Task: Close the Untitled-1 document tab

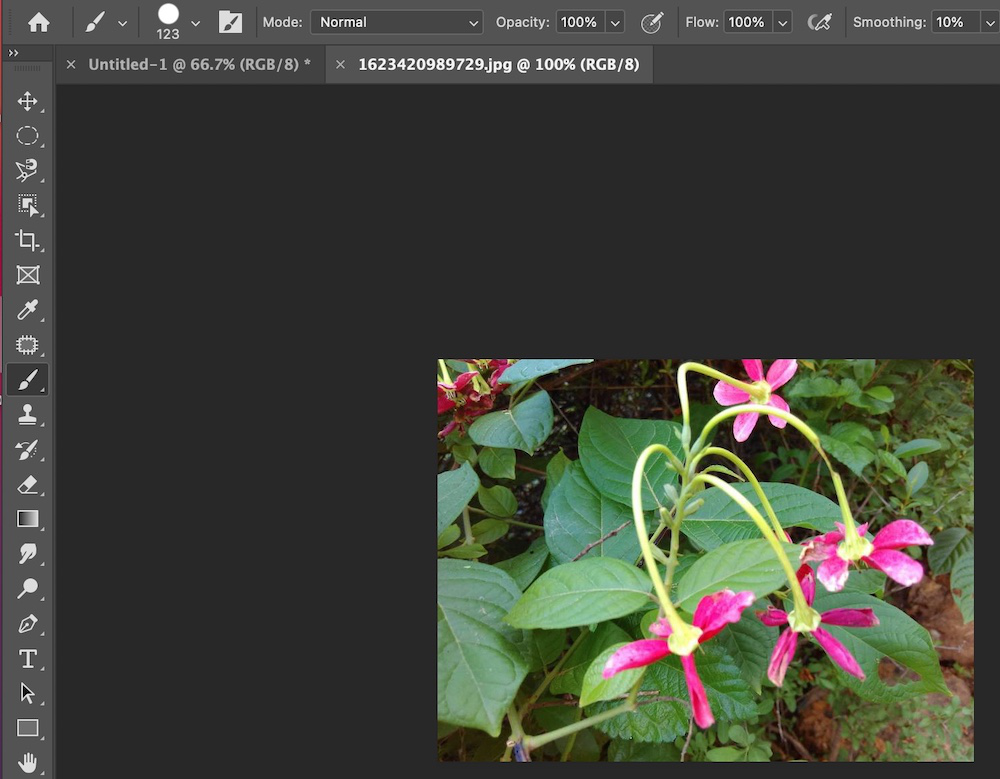Action: click(x=71, y=64)
